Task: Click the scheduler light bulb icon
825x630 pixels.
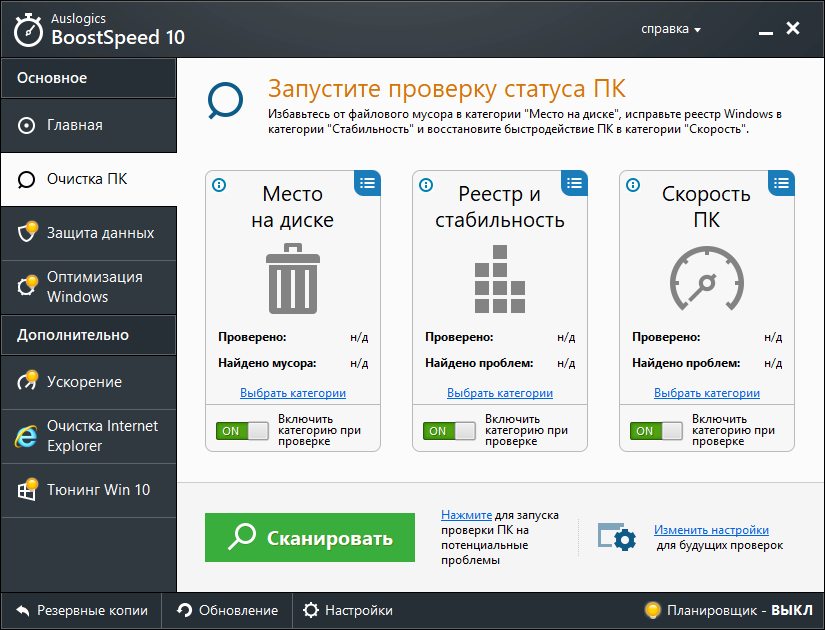Action: (652, 610)
